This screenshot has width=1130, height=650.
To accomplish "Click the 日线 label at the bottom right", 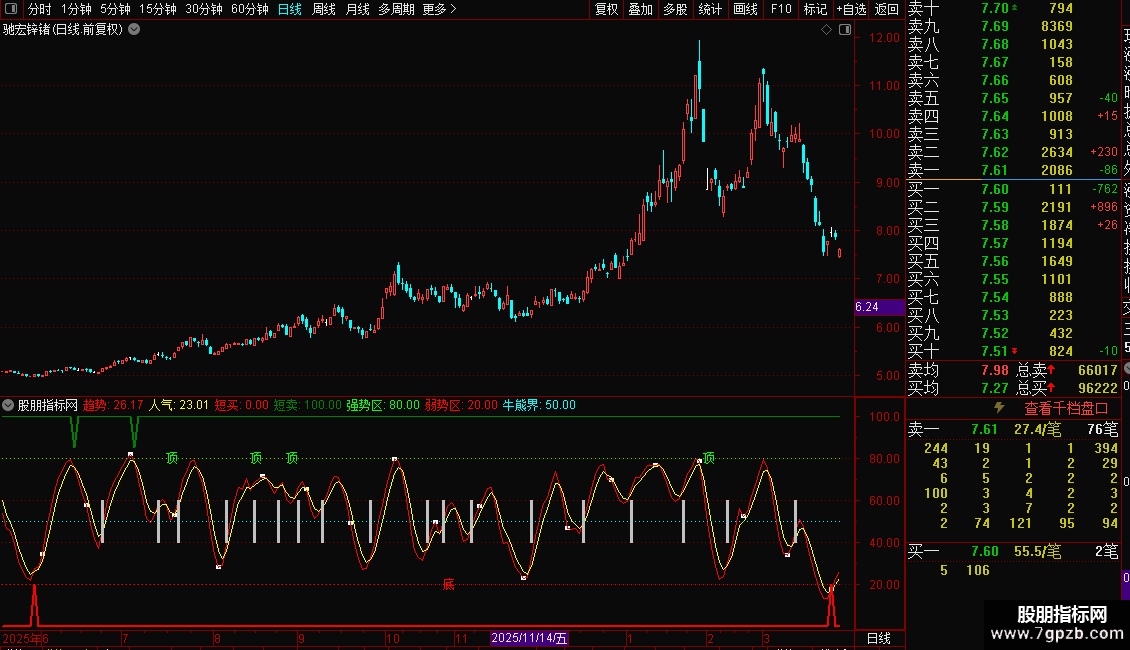I will coord(878,638).
